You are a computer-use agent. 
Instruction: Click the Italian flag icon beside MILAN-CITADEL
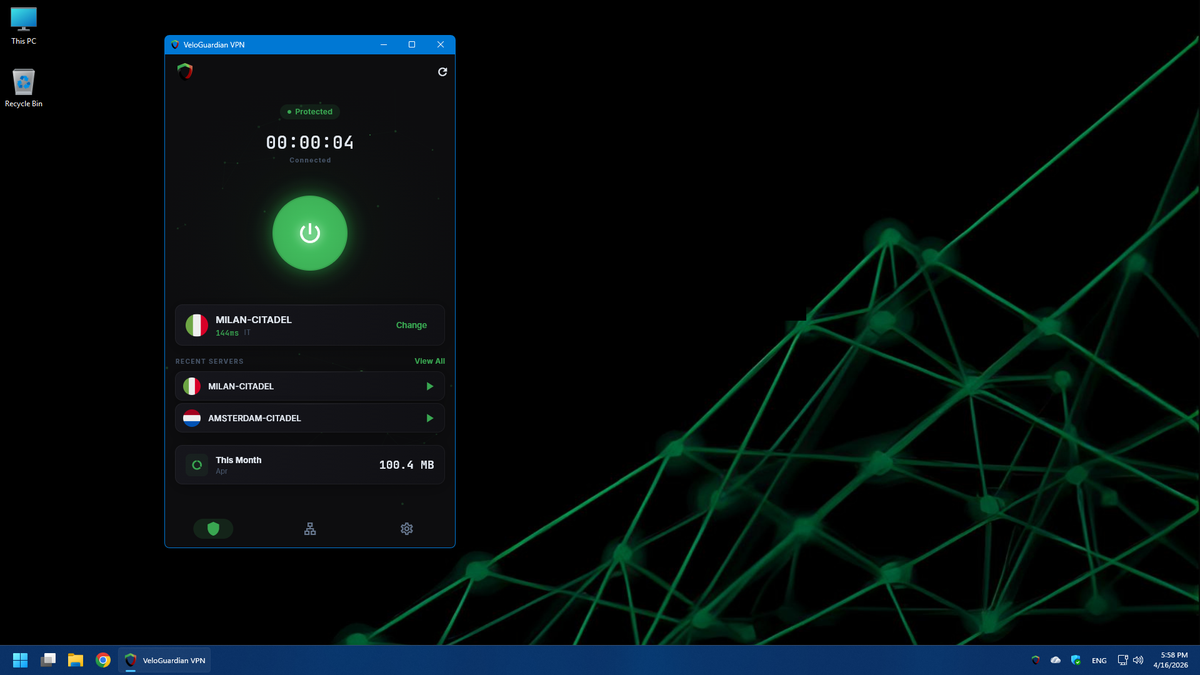pos(196,325)
